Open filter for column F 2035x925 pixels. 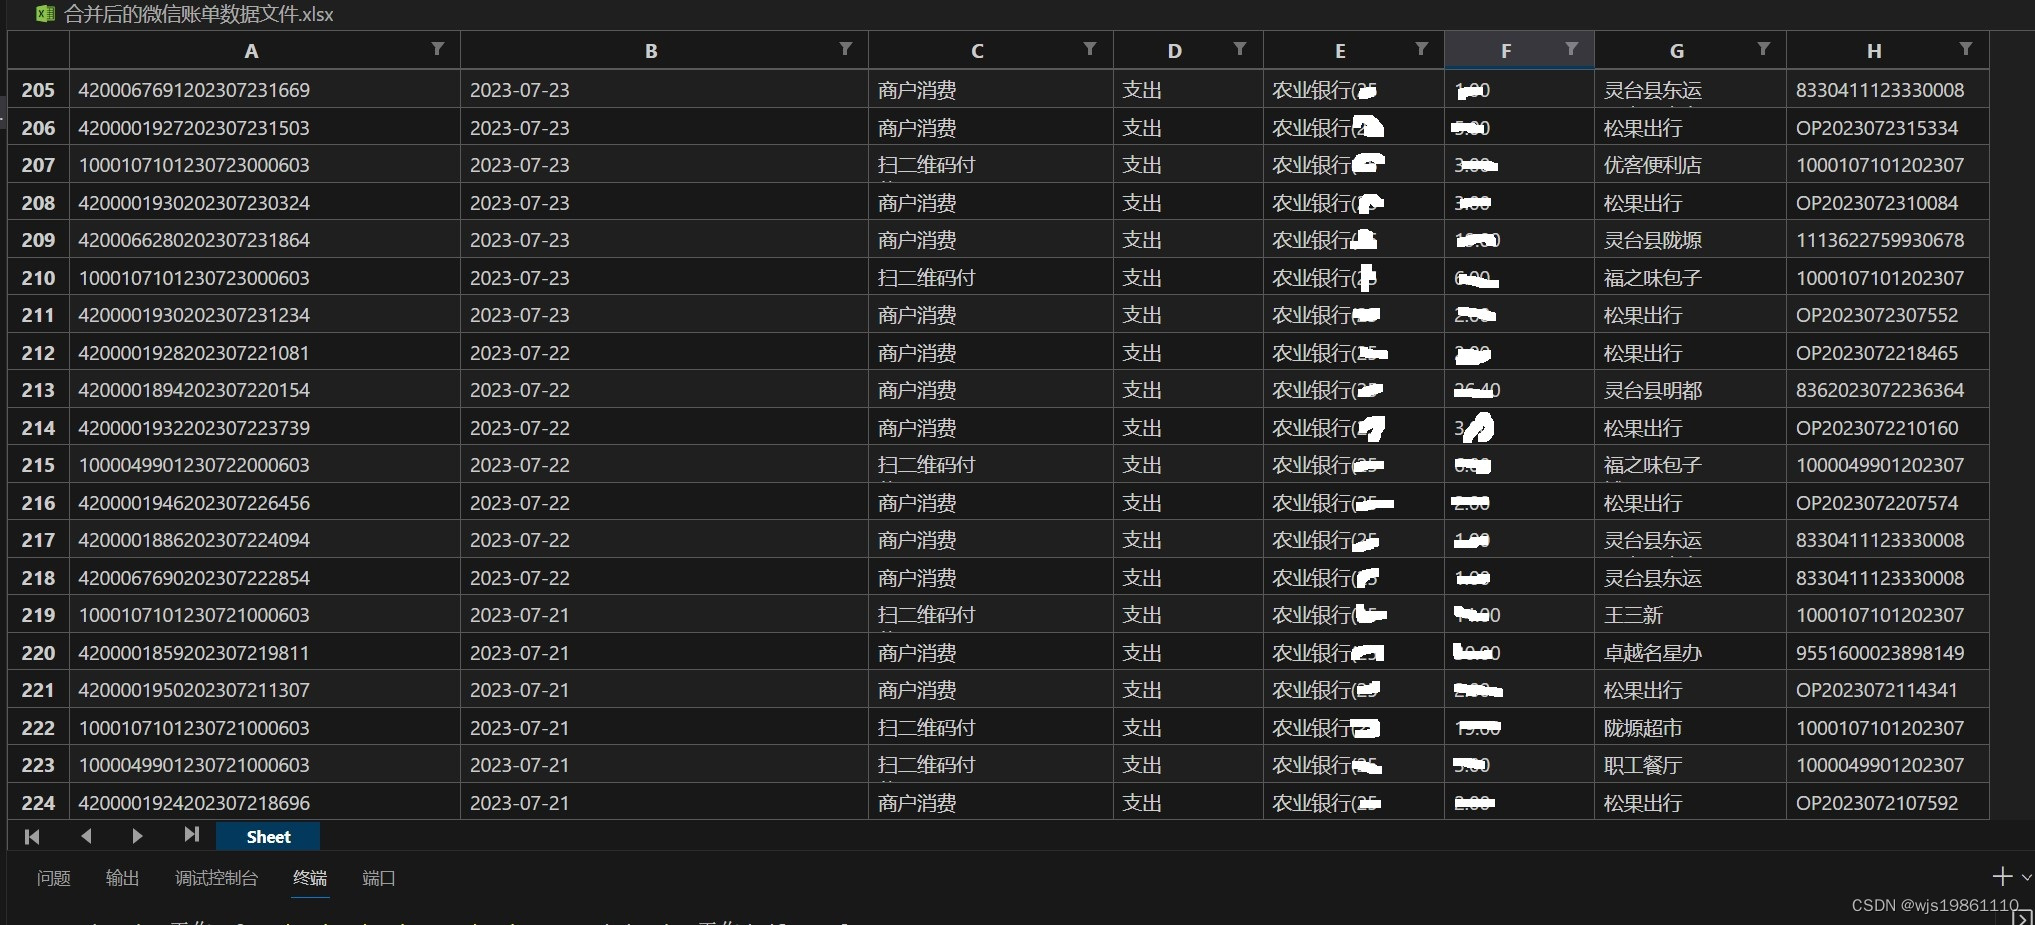click(1572, 49)
